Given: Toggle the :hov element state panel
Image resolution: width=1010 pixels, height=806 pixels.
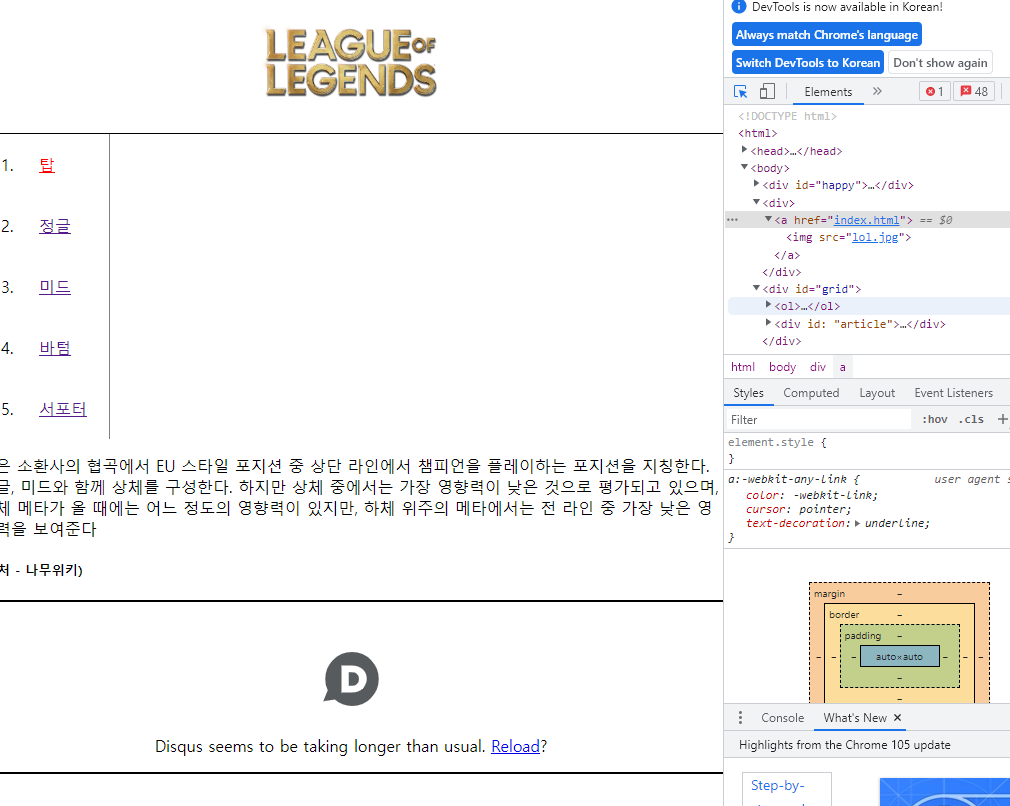Looking at the screenshot, I should tap(934, 419).
